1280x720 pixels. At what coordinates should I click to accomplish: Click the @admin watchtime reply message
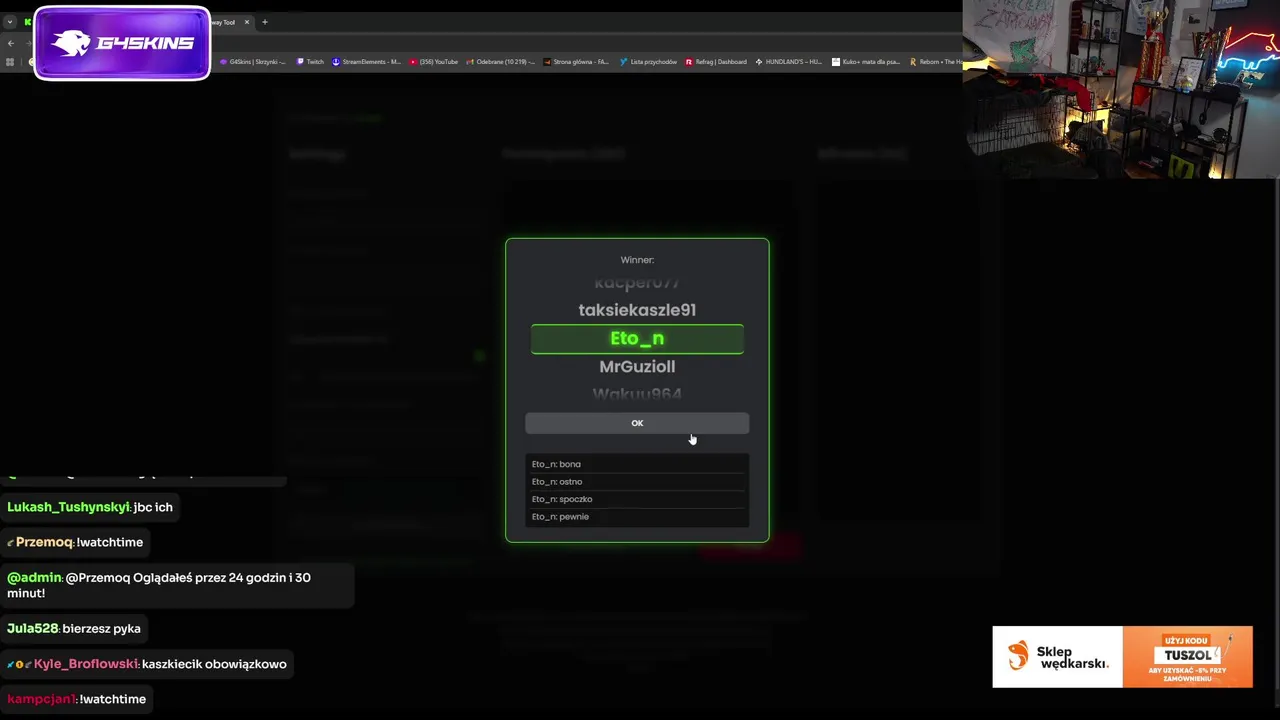click(177, 585)
